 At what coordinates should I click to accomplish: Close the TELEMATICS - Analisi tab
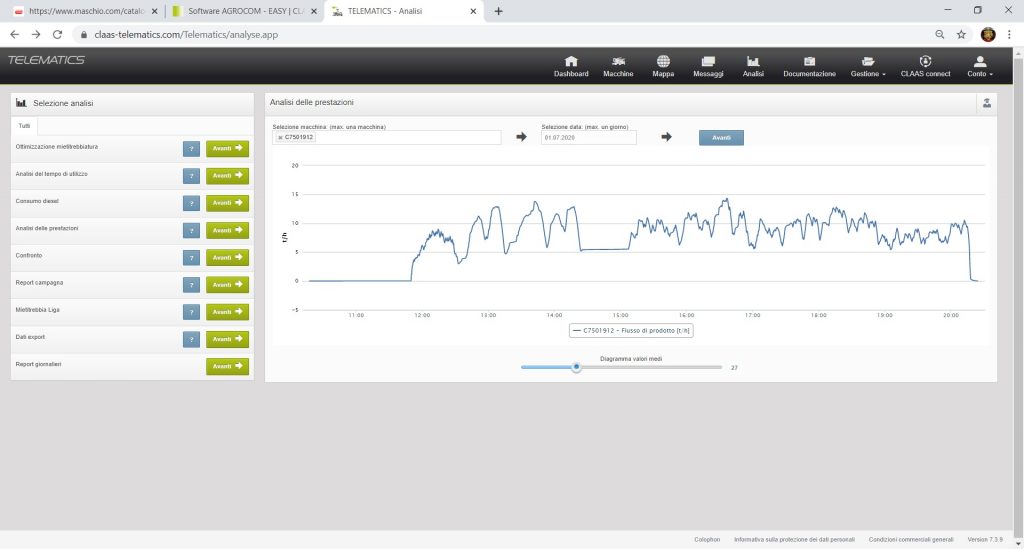[473, 11]
